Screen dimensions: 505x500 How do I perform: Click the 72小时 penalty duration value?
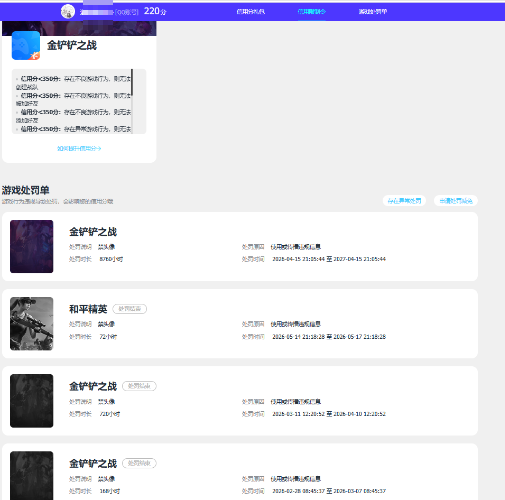pyautogui.click(x=108, y=337)
